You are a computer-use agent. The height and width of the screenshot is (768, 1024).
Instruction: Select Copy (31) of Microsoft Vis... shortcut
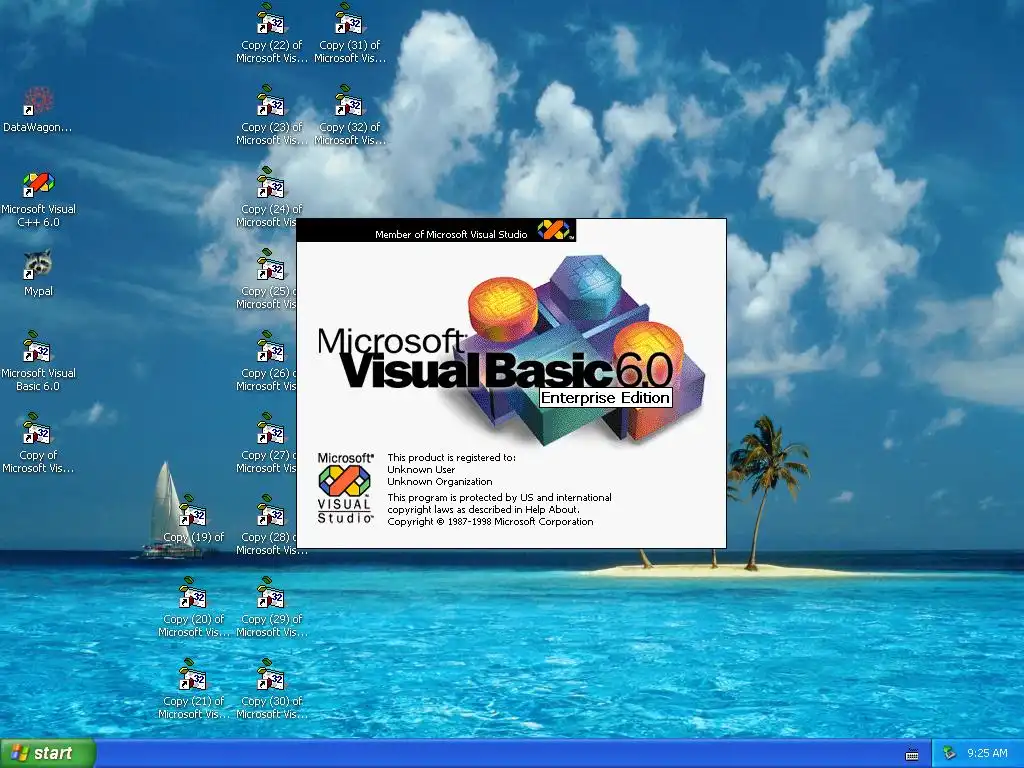click(350, 33)
